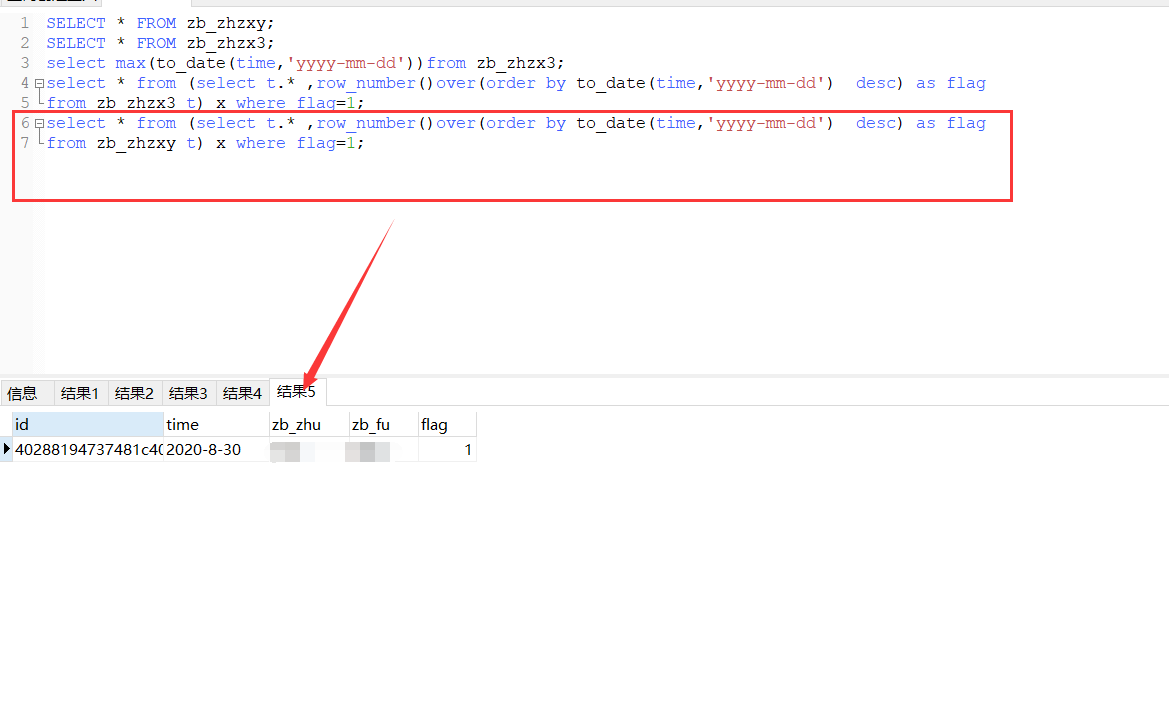Click the zb_zhu column header
The height and width of the screenshot is (724, 1169).
309,424
